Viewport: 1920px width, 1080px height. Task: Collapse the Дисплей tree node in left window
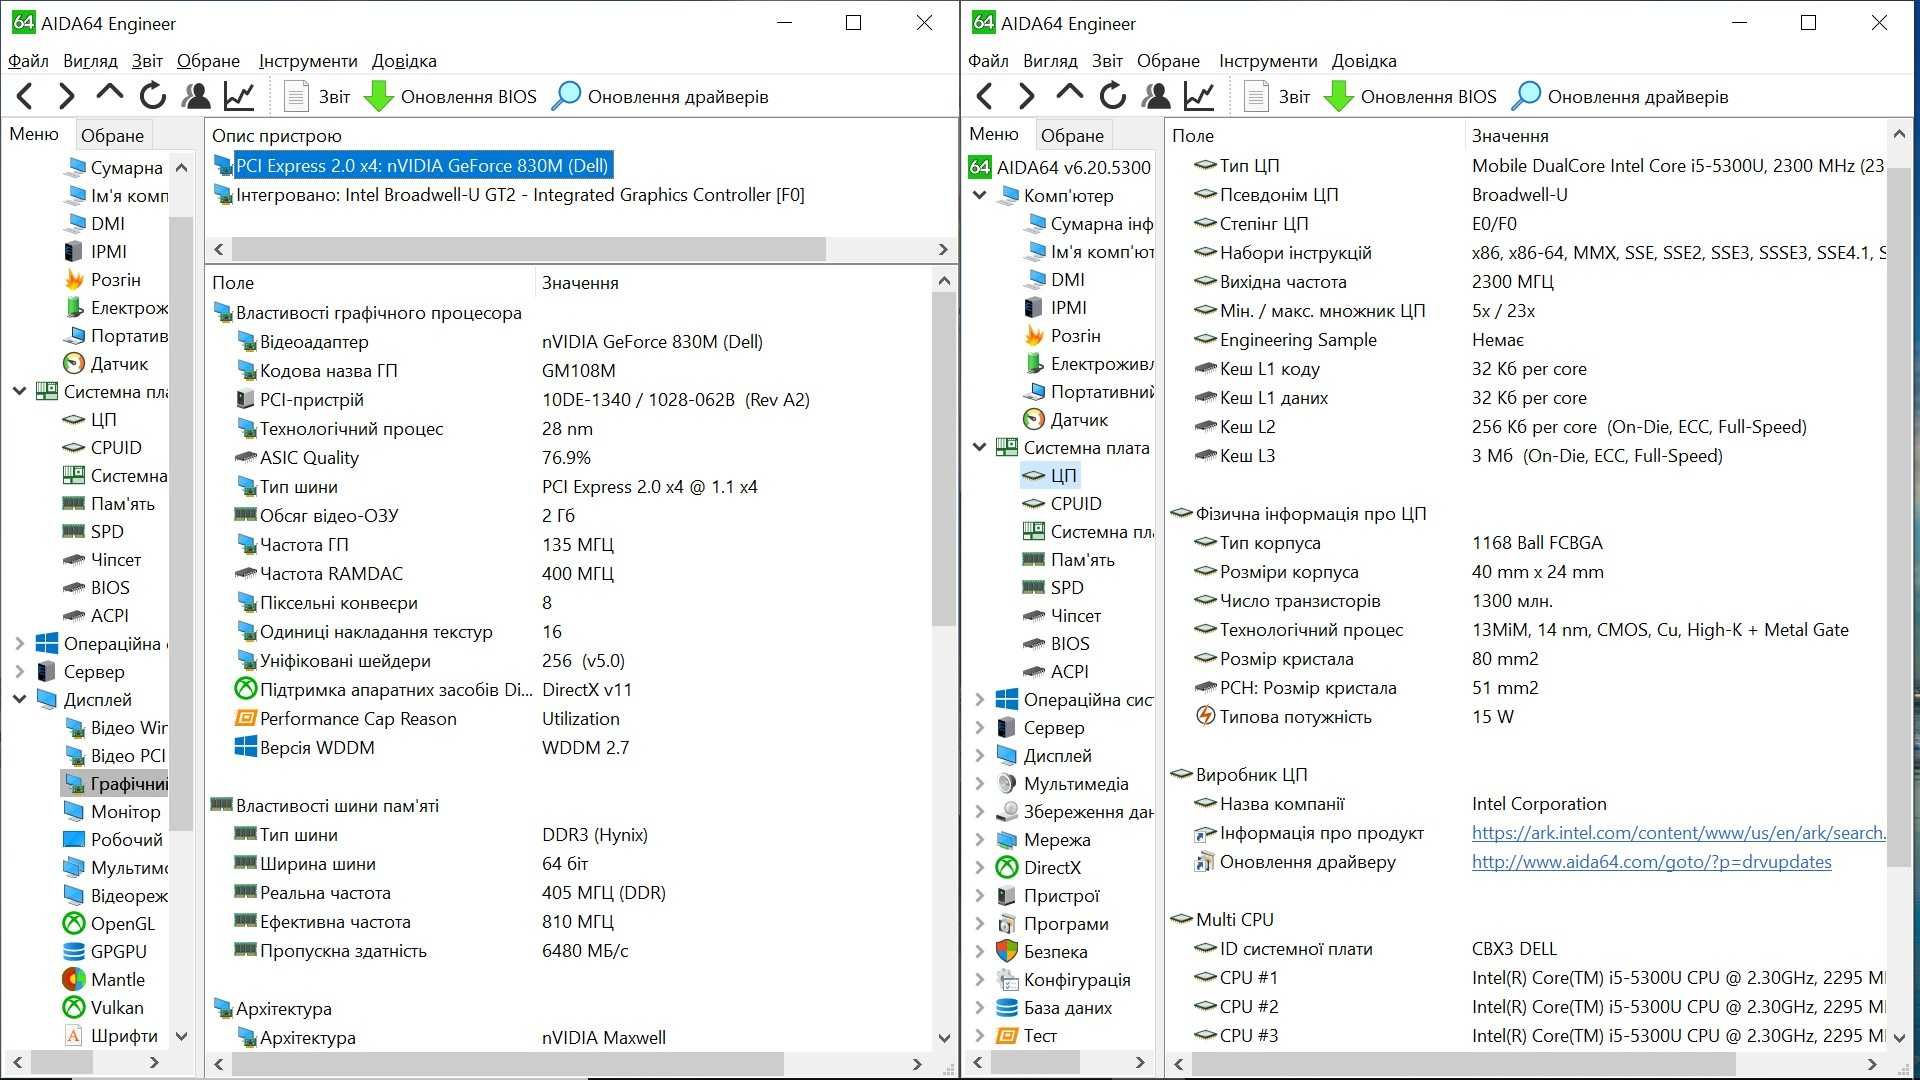pyautogui.click(x=19, y=699)
